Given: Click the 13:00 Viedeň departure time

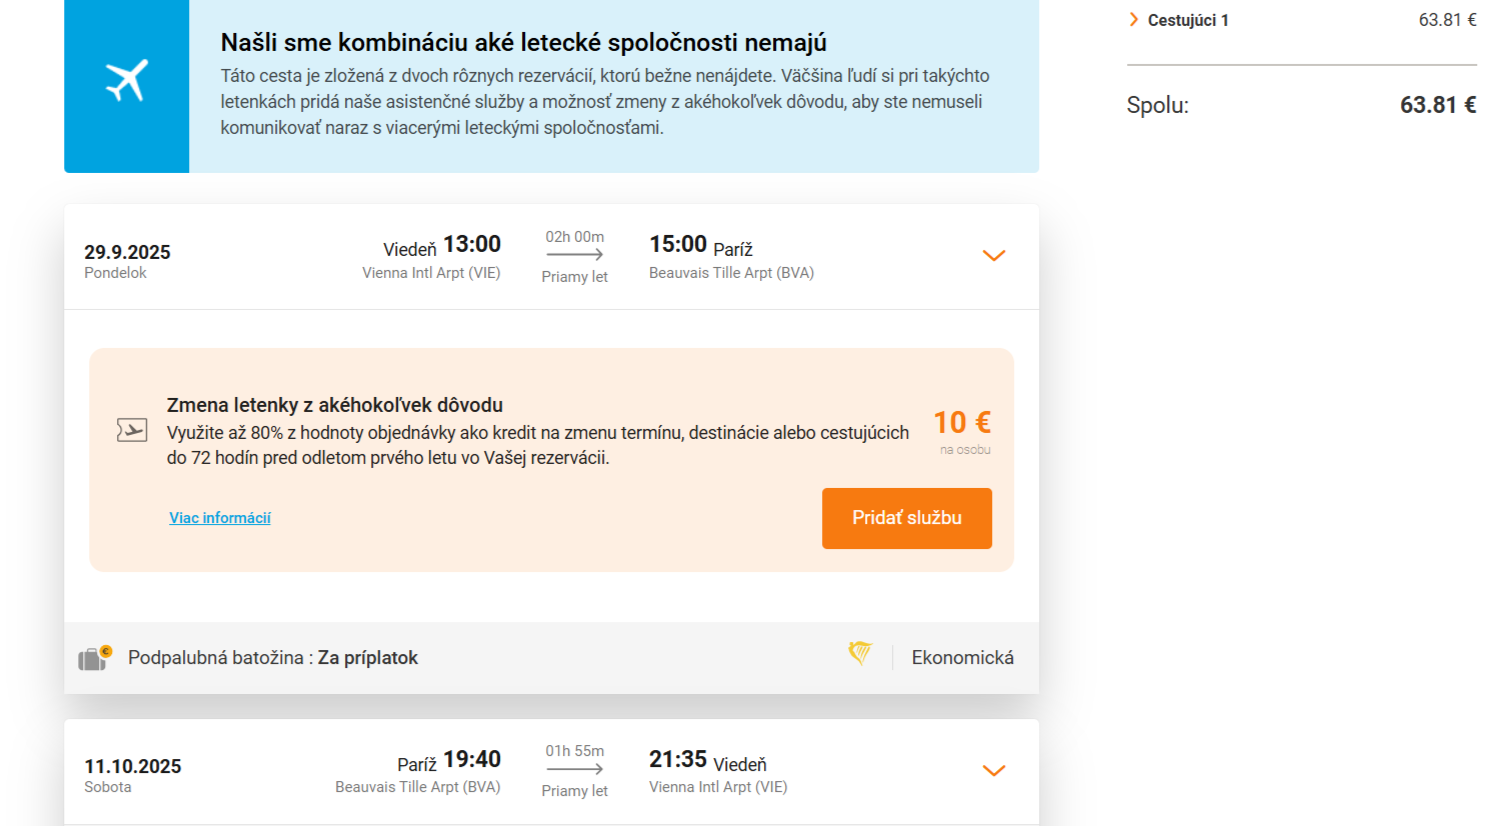Looking at the screenshot, I should (x=471, y=244).
